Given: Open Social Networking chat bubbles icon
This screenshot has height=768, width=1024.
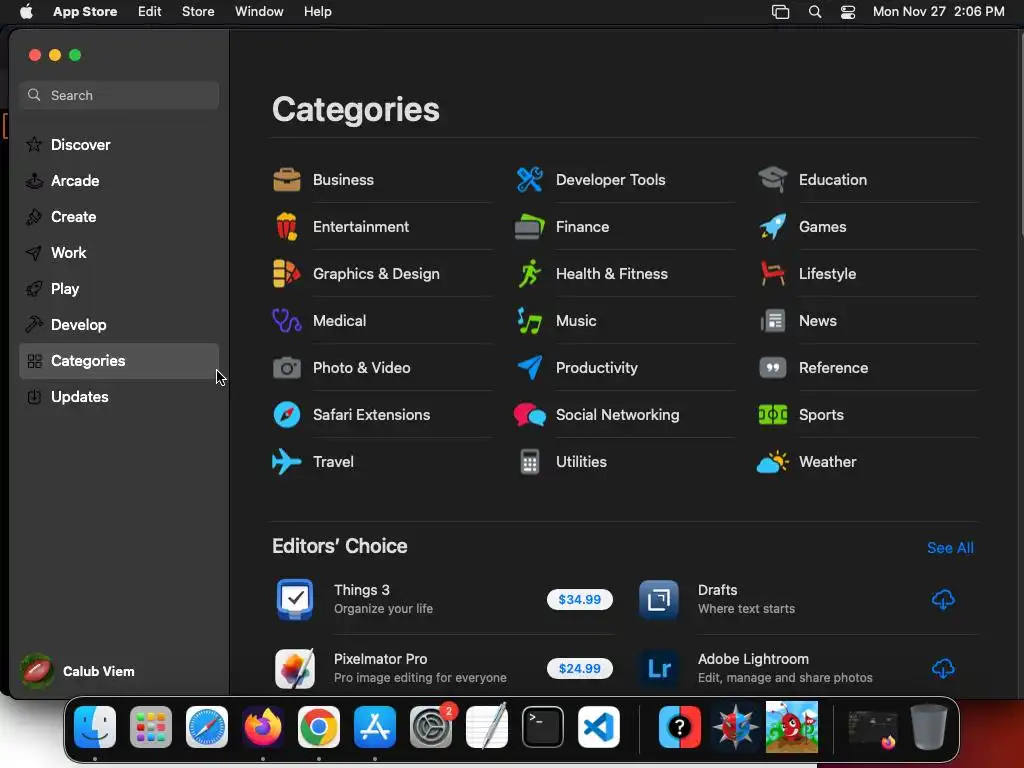Looking at the screenshot, I should point(530,415).
